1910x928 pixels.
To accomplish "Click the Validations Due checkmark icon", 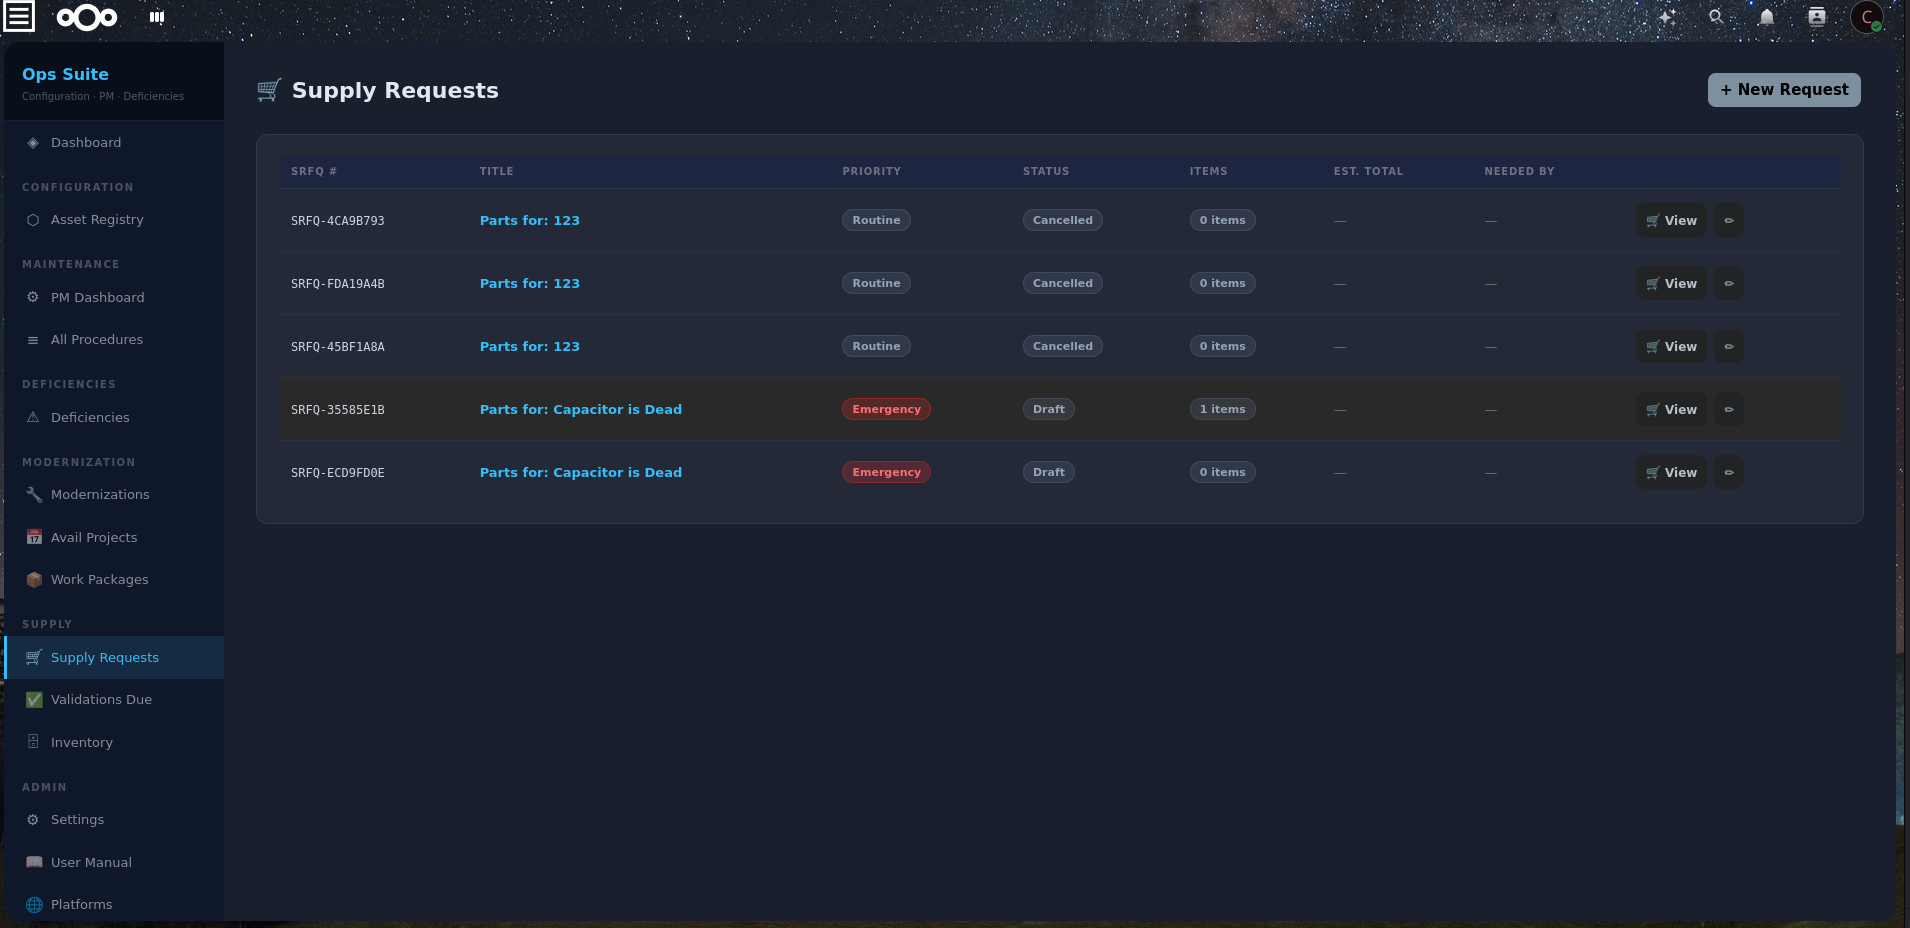I will pos(34,700).
